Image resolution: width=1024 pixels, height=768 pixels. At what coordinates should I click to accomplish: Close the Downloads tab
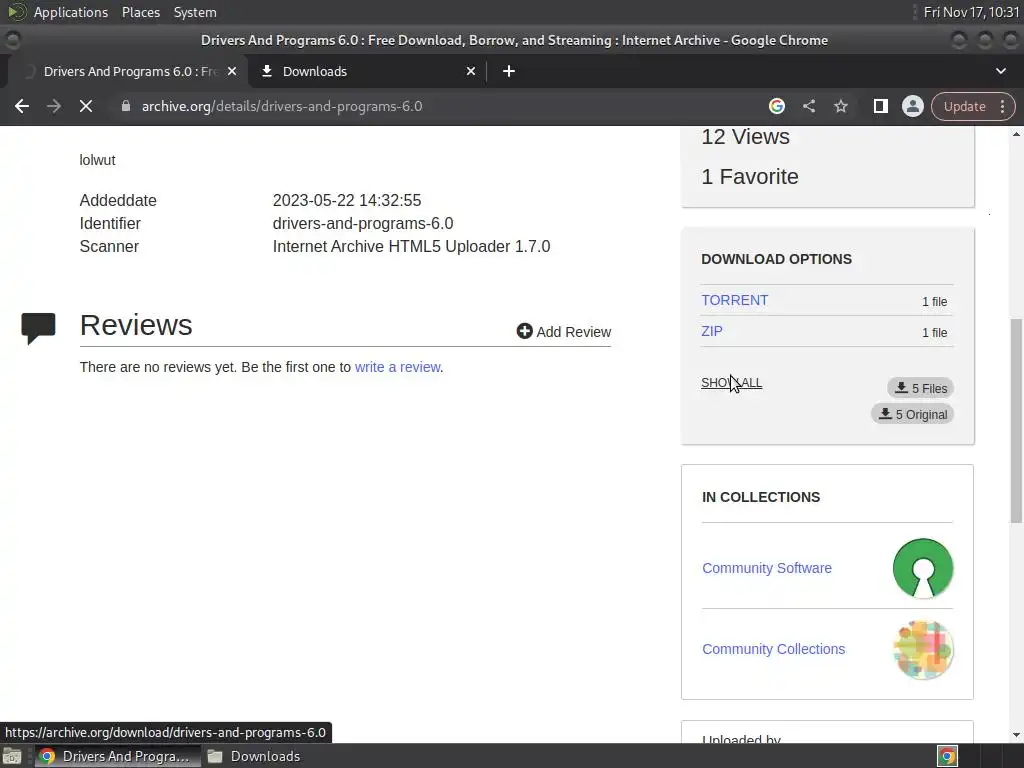(471, 71)
